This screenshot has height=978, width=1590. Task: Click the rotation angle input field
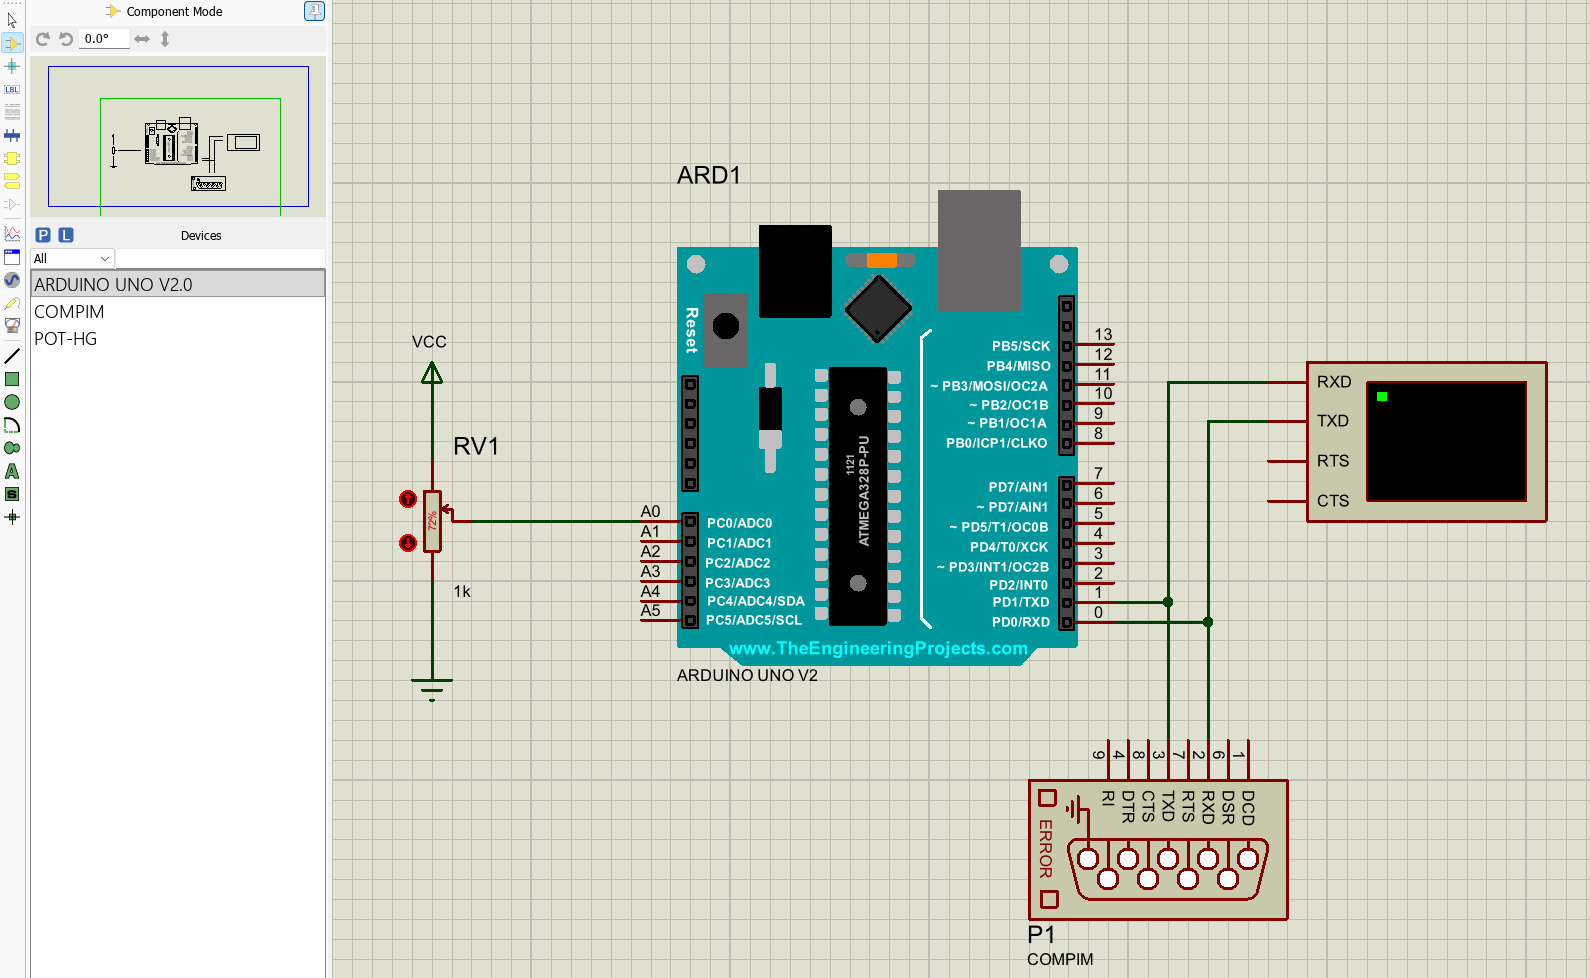point(104,39)
